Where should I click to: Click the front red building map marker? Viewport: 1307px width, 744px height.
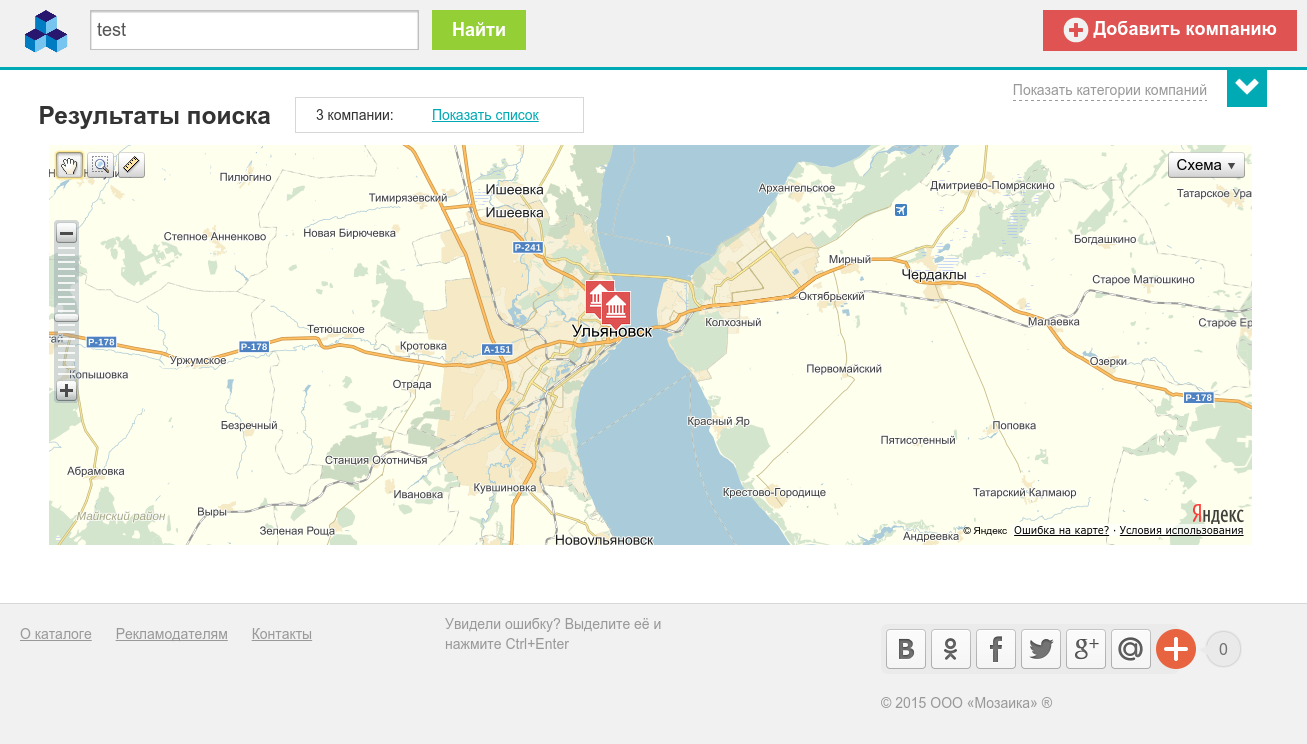[x=616, y=308]
